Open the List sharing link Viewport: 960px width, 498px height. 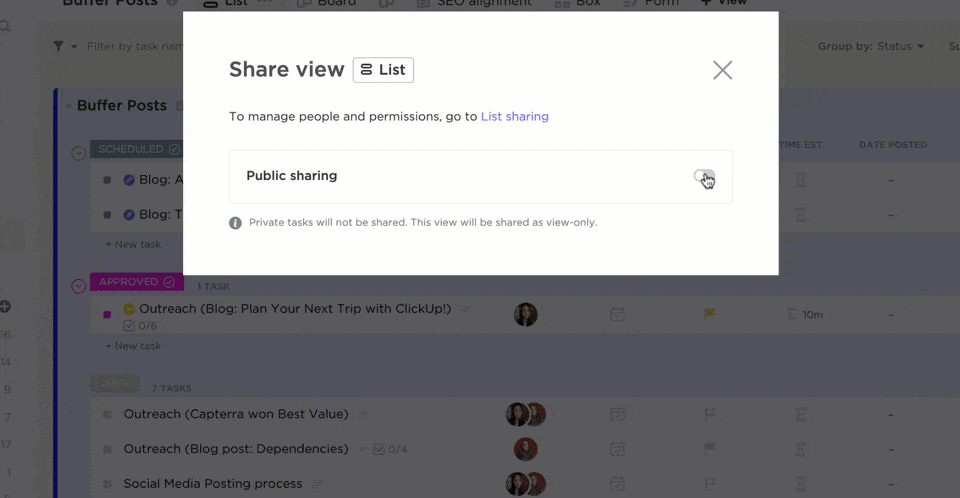click(514, 116)
